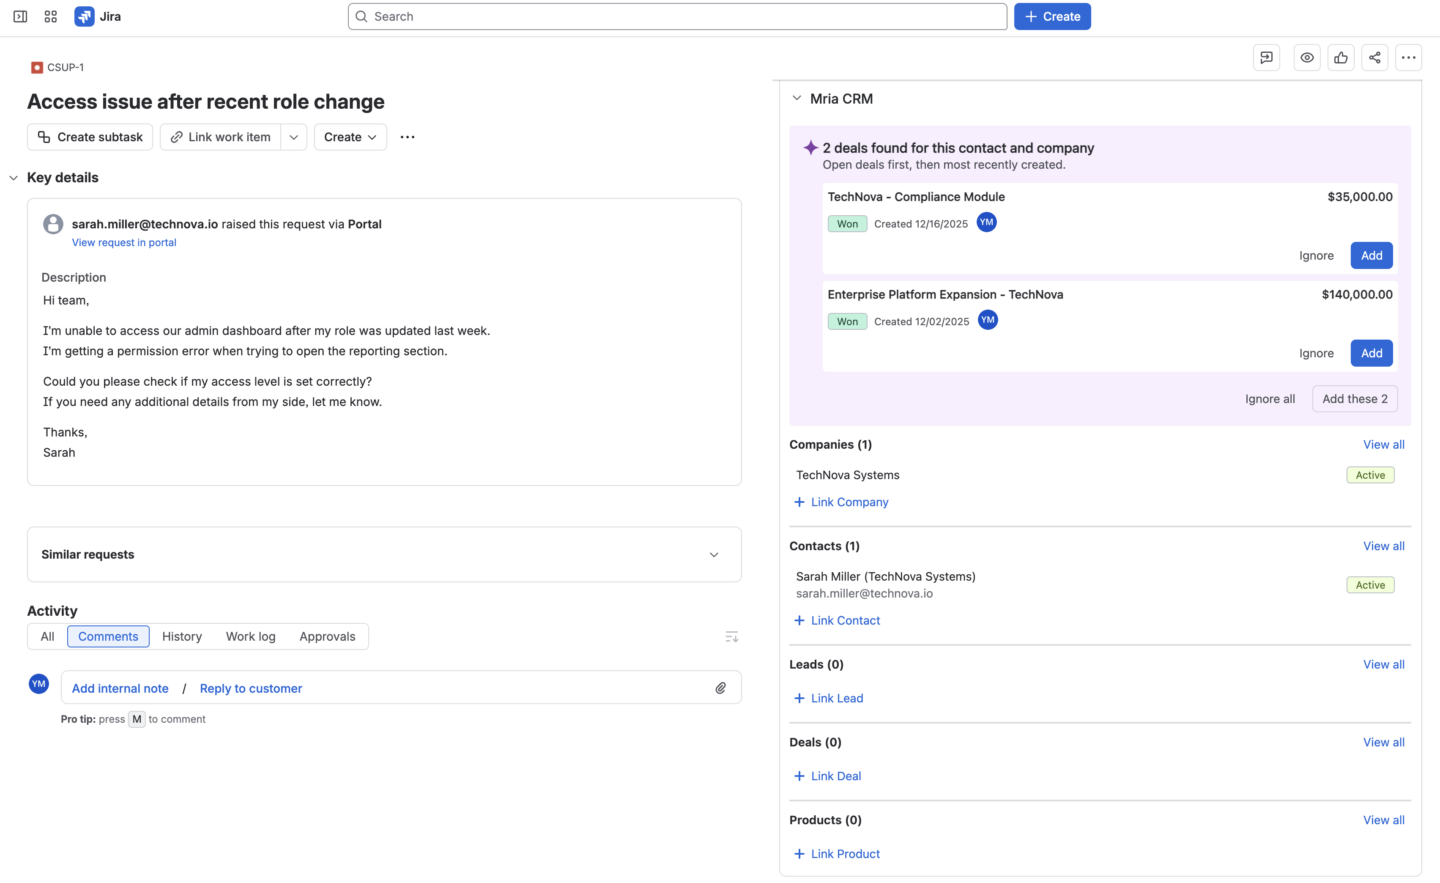Select the Comments activity tab
This screenshot has width=1440, height=883.
tap(108, 637)
